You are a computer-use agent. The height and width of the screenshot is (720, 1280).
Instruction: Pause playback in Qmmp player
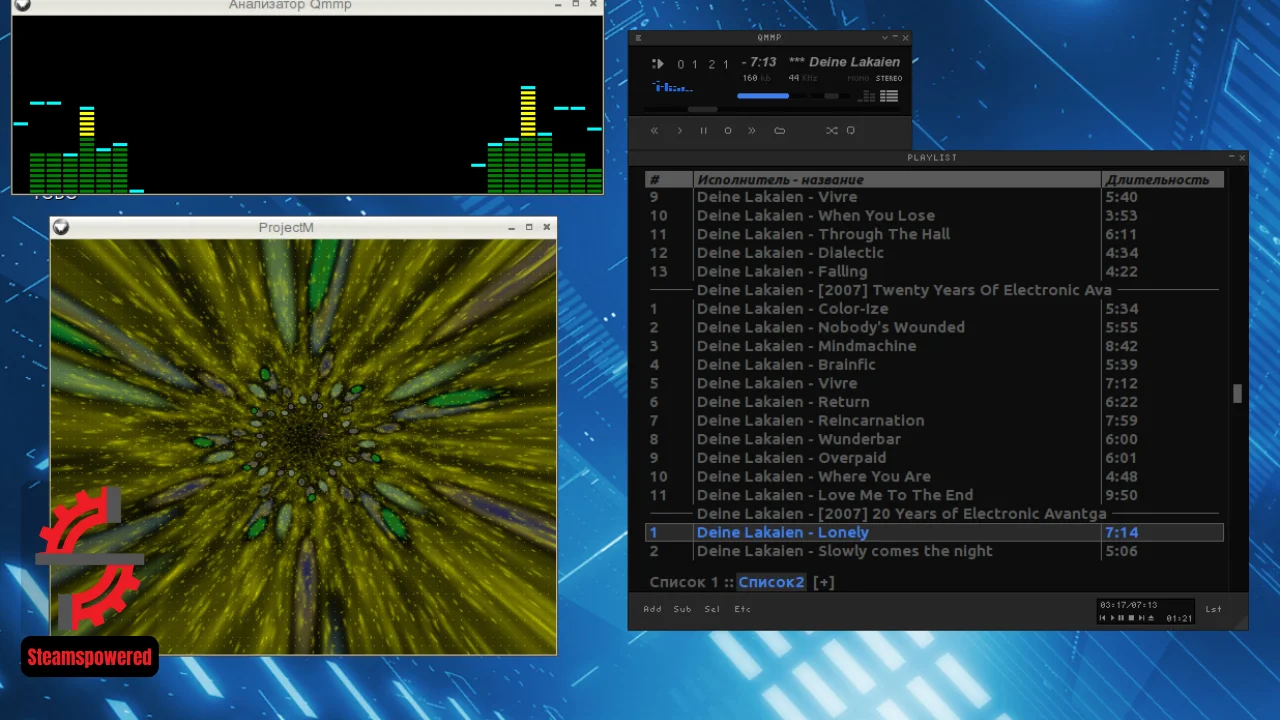704,131
